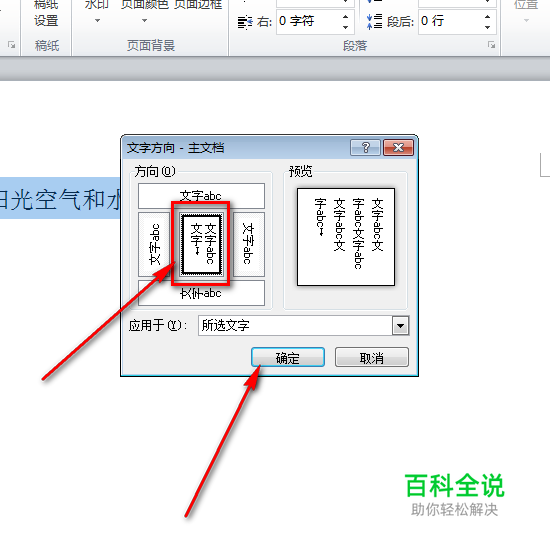Open the 位置 position dropdown
This screenshot has height=550, width=550.
[x=526, y=12]
